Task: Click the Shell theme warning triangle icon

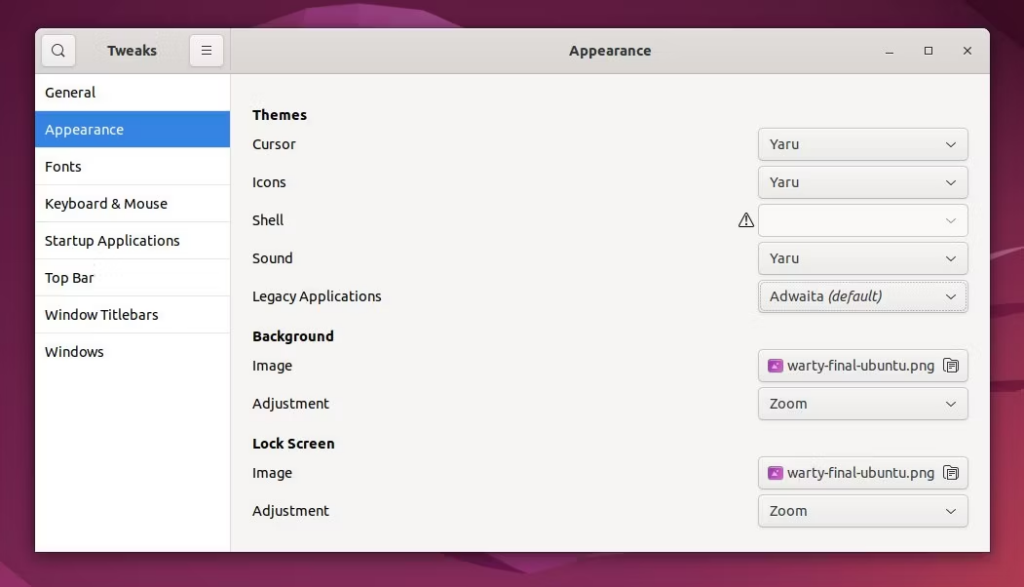Action: (746, 220)
